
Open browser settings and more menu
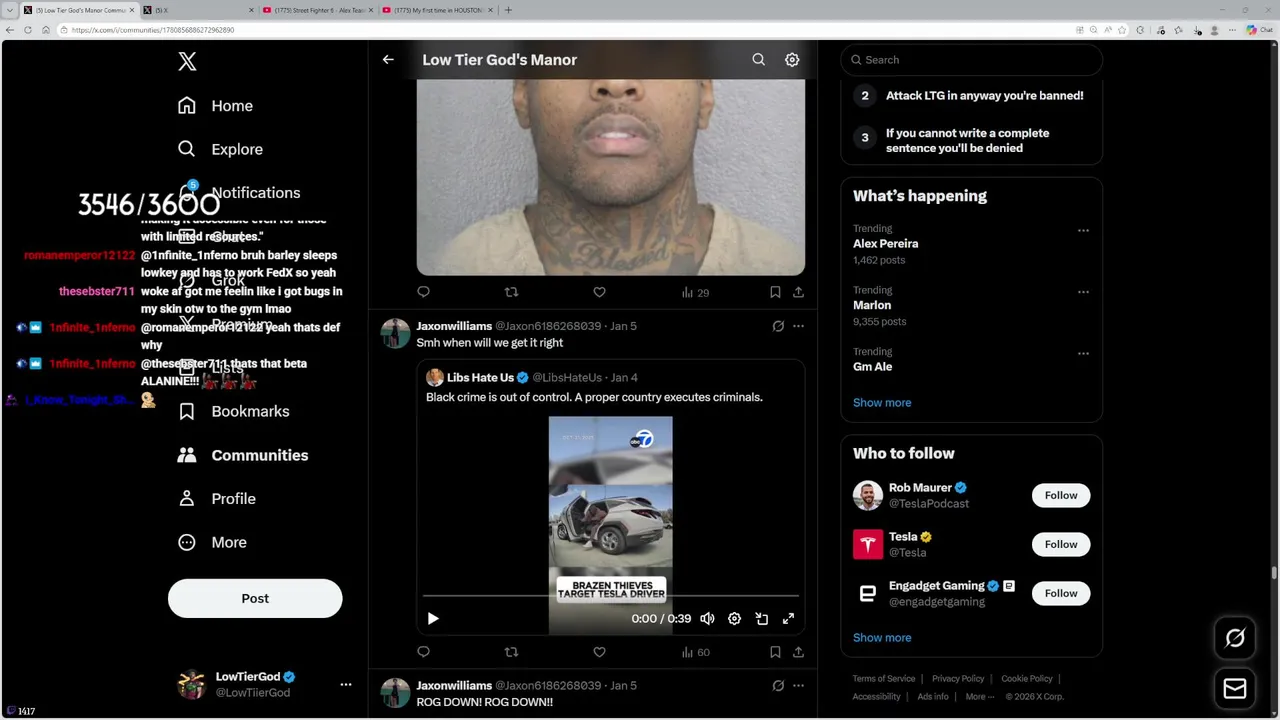[x=1231, y=30]
